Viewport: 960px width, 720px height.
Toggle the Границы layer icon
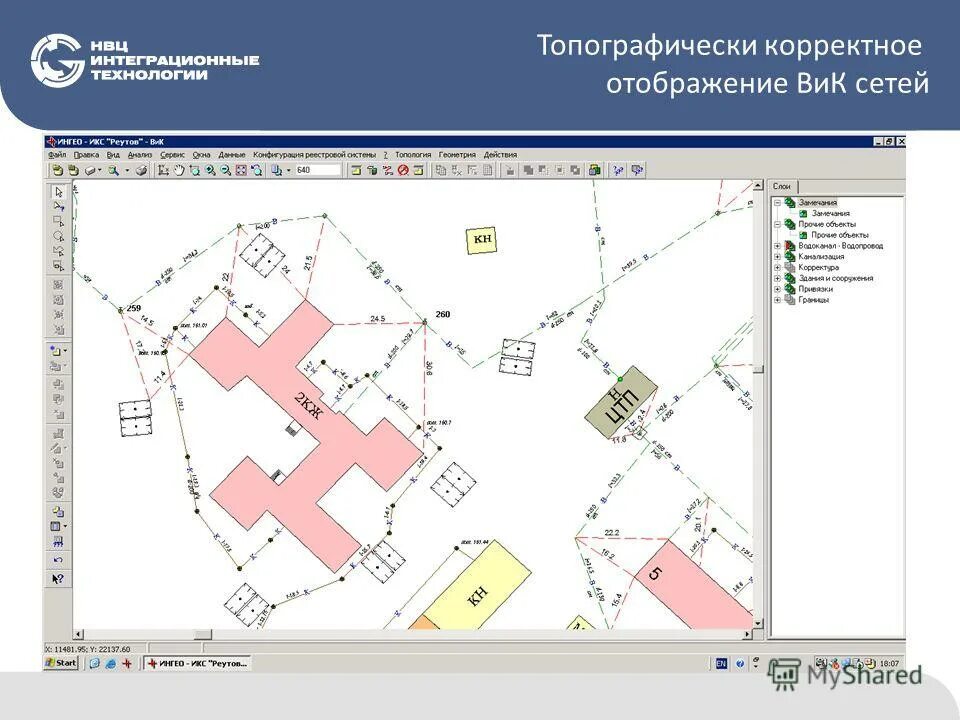pos(790,299)
